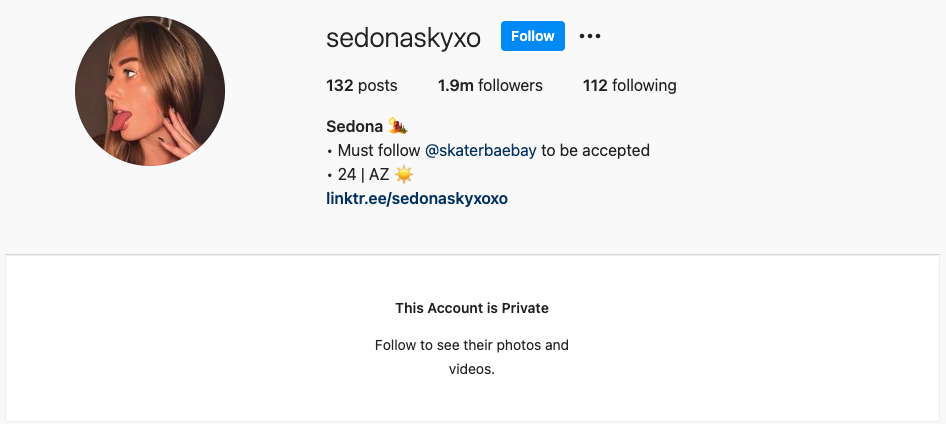Click the word "followers" in the stats row
This screenshot has width=946, height=424.
510,86
